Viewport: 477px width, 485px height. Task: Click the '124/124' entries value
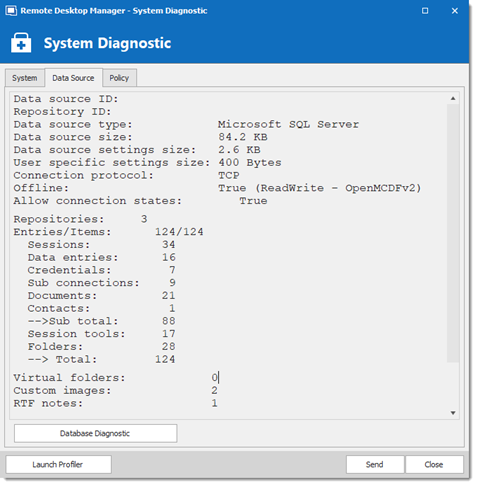179,232
